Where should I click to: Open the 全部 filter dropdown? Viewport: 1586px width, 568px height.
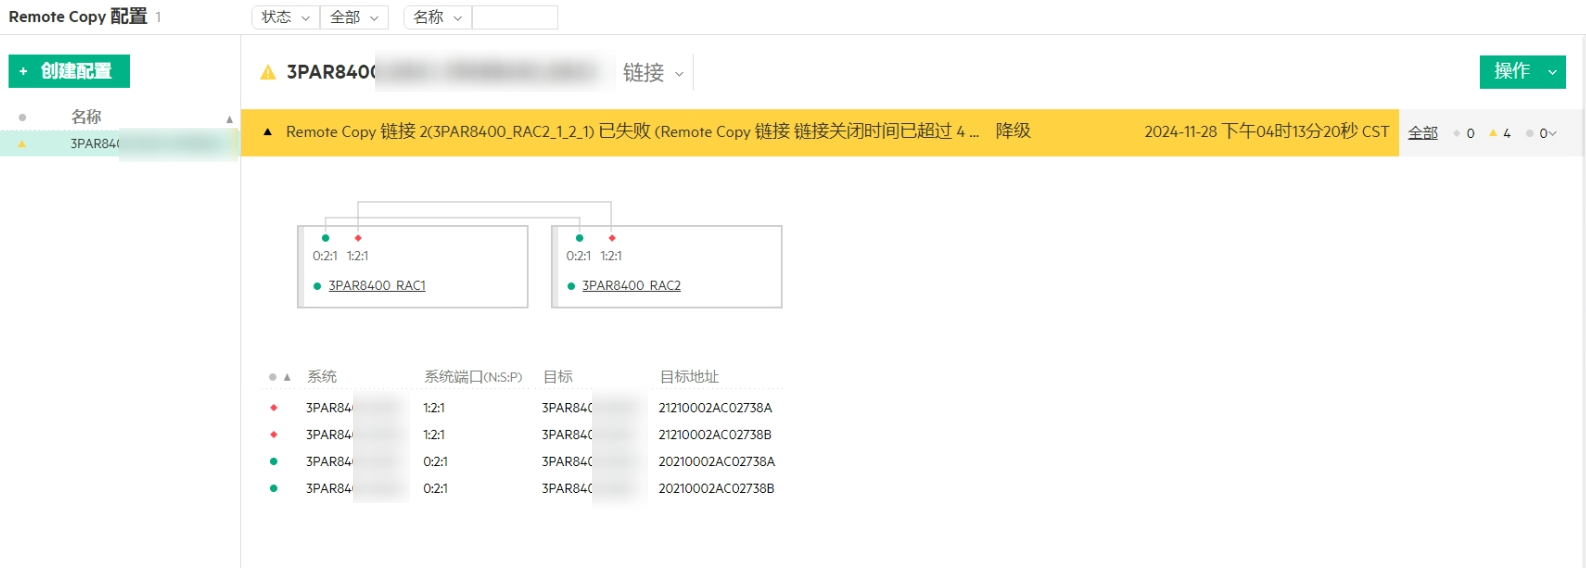354,17
